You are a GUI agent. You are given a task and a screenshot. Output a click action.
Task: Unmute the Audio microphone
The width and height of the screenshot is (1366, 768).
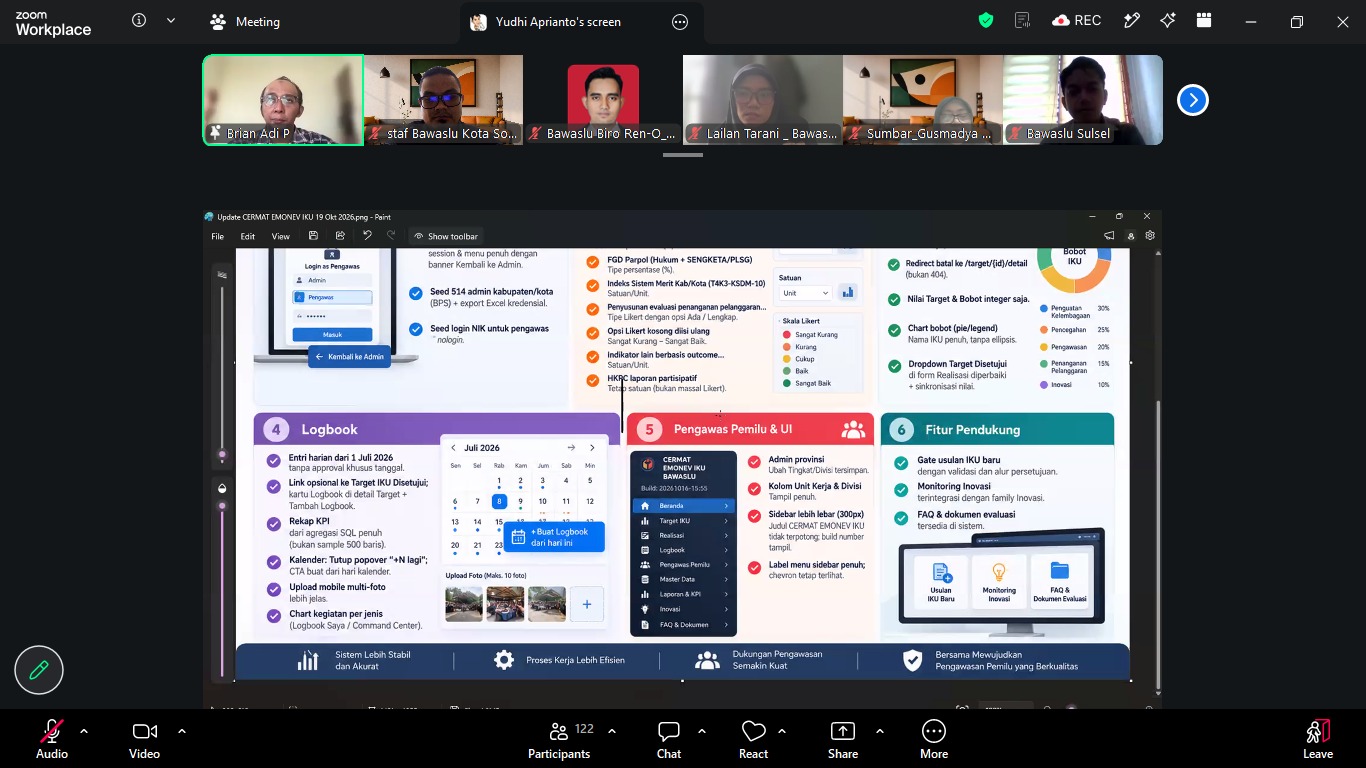pos(52,740)
